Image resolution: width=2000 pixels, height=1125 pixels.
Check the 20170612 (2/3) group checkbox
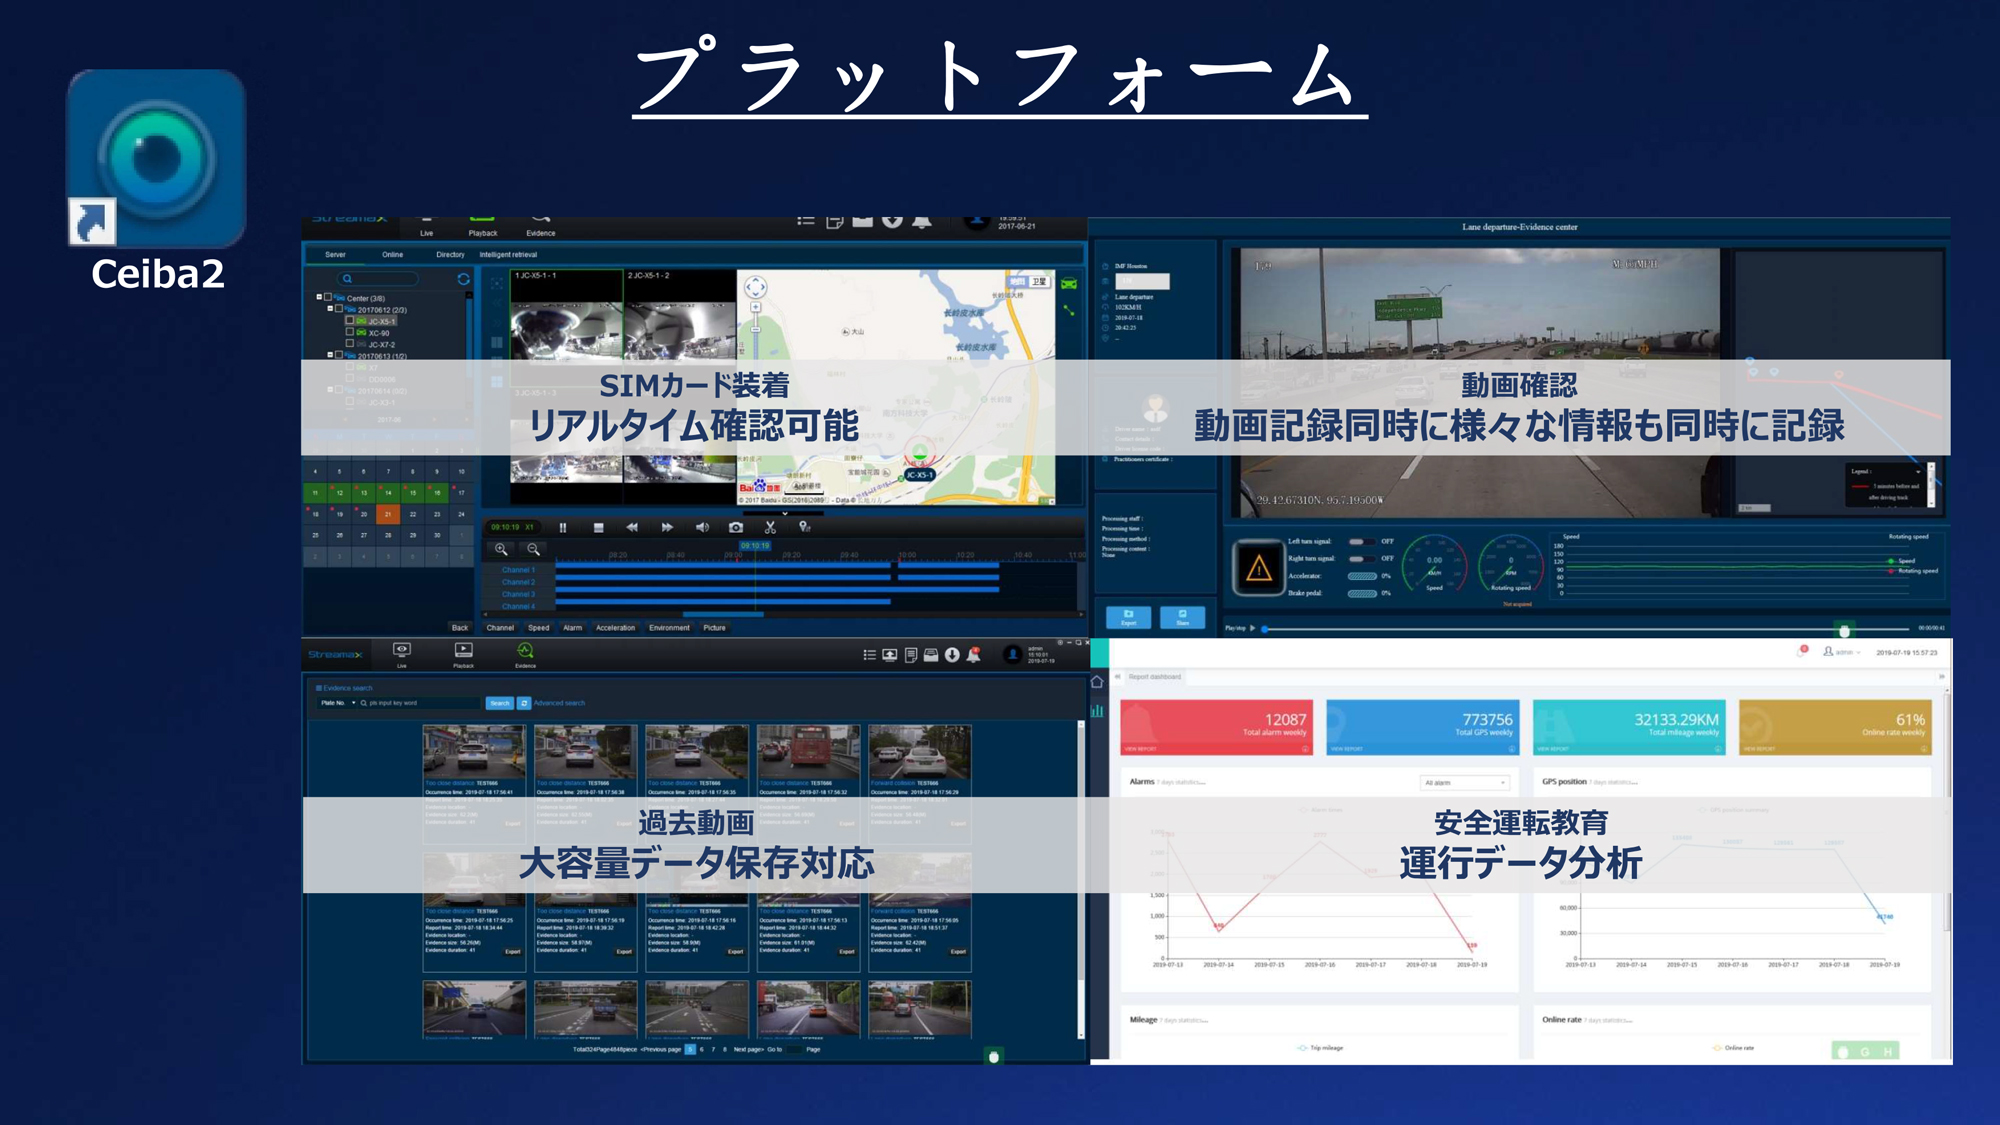pyautogui.click(x=339, y=309)
